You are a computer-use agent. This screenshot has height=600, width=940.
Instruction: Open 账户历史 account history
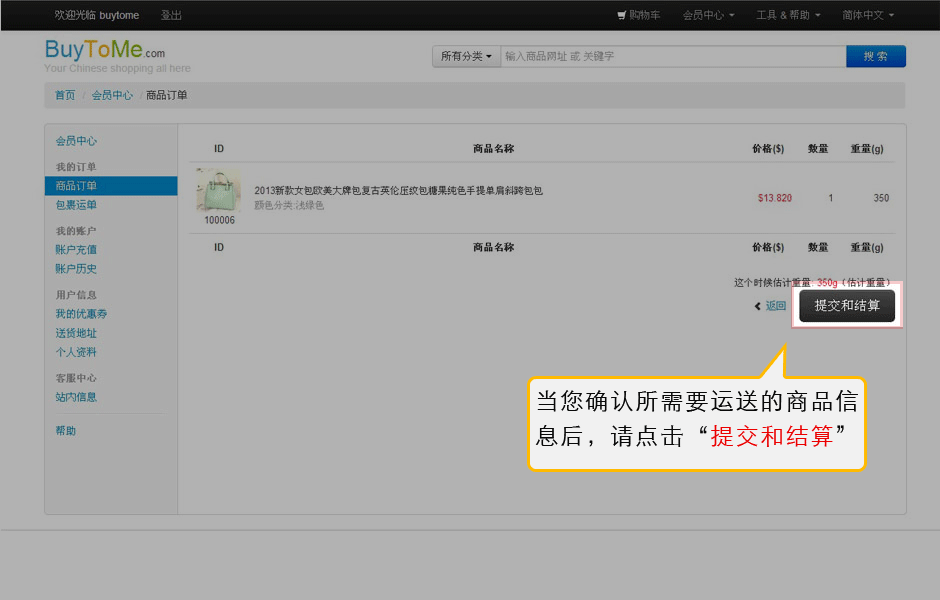tap(77, 269)
